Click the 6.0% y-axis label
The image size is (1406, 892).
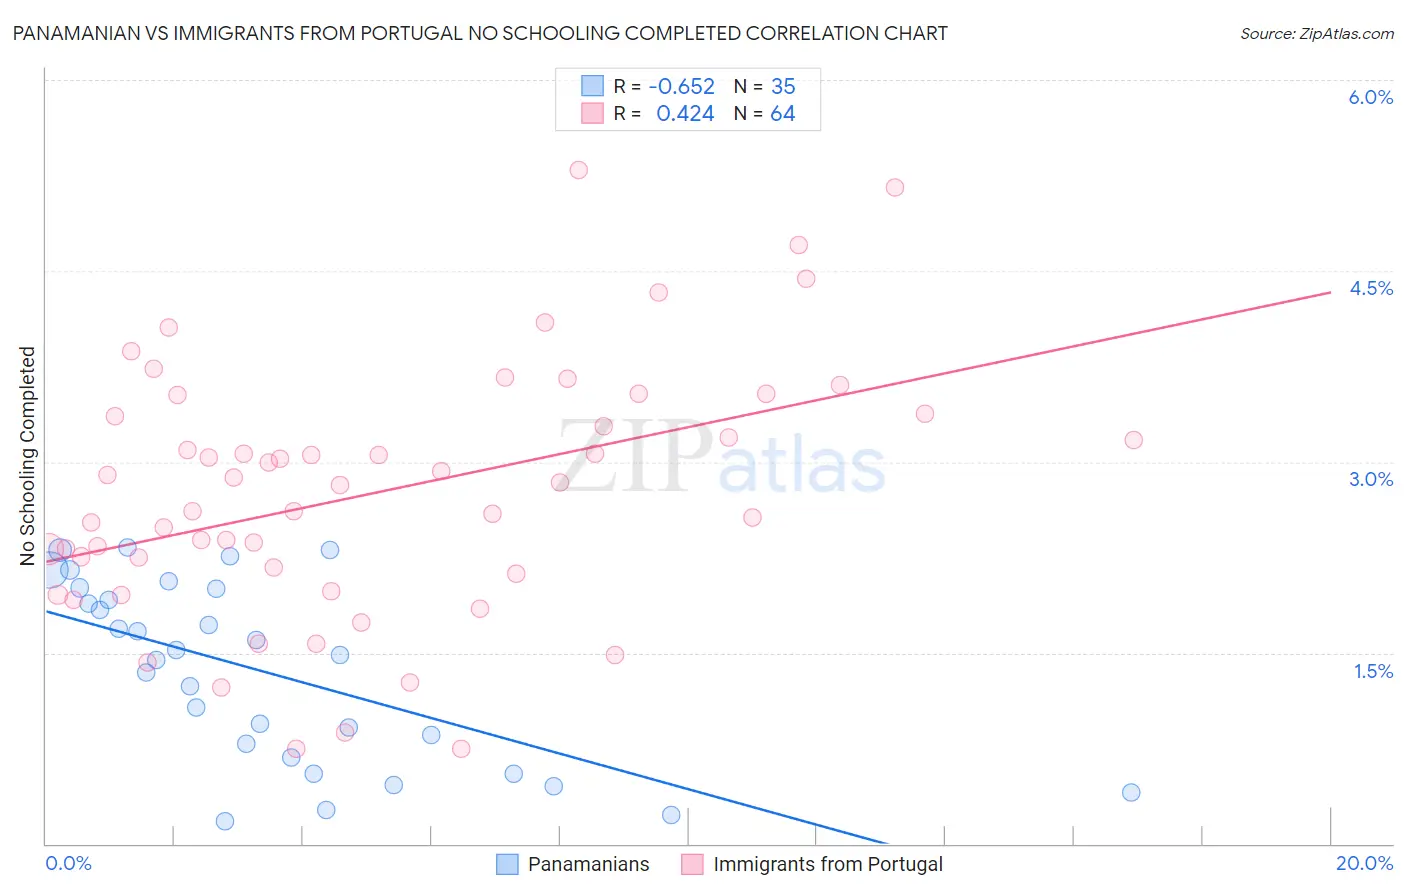pyautogui.click(x=1370, y=97)
